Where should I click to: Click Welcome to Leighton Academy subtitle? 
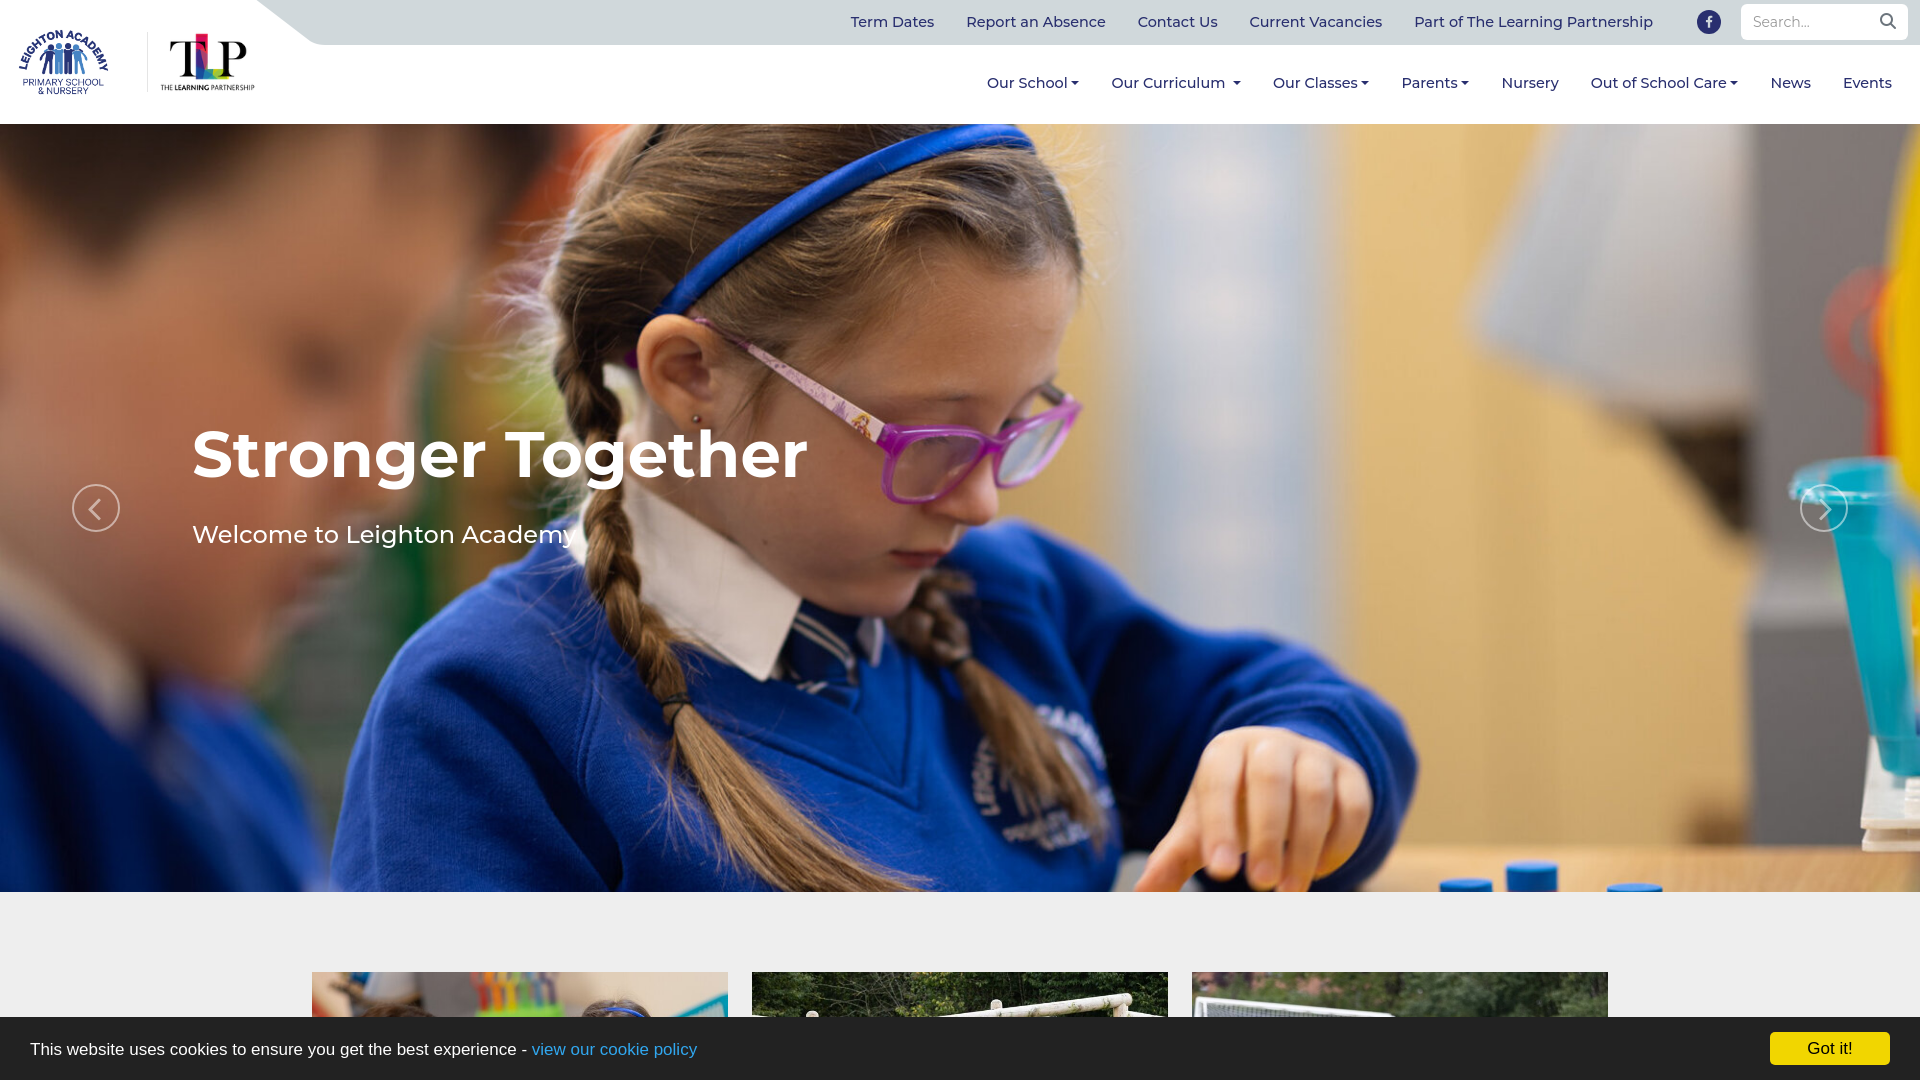coord(383,535)
